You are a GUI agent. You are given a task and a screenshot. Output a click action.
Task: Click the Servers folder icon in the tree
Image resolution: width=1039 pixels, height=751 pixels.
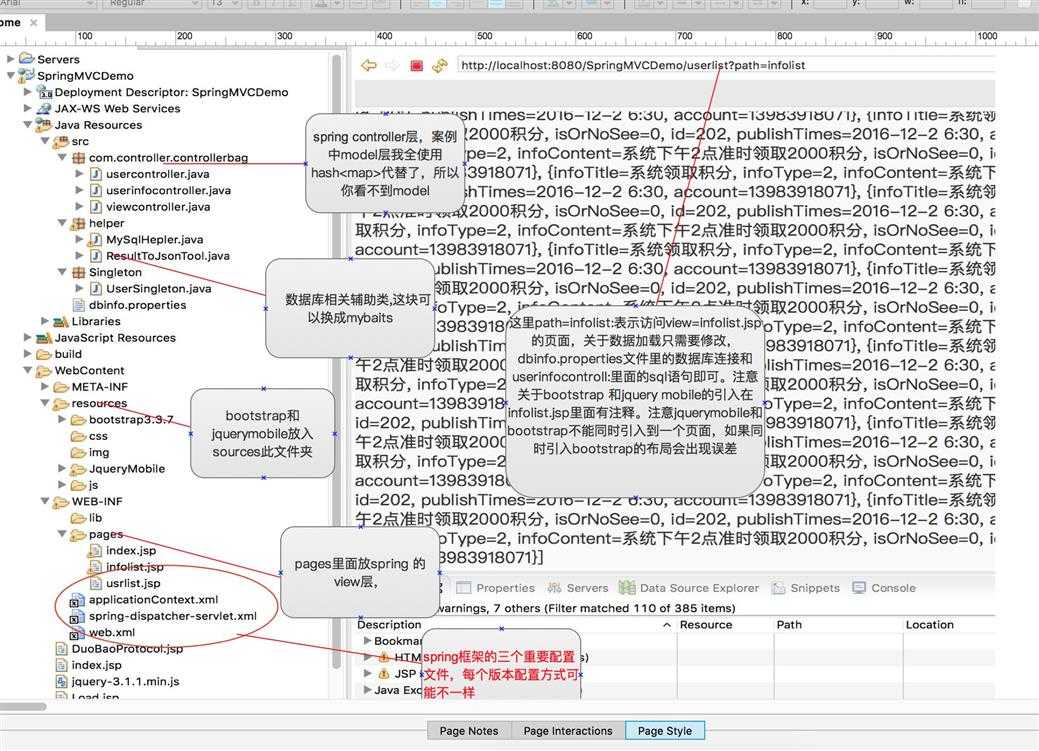tap(27, 59)
